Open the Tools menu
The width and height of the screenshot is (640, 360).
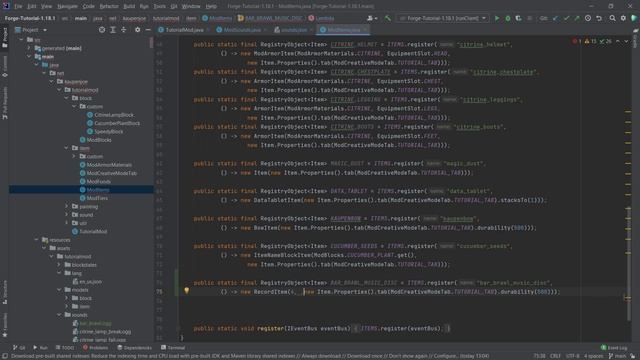160,7
